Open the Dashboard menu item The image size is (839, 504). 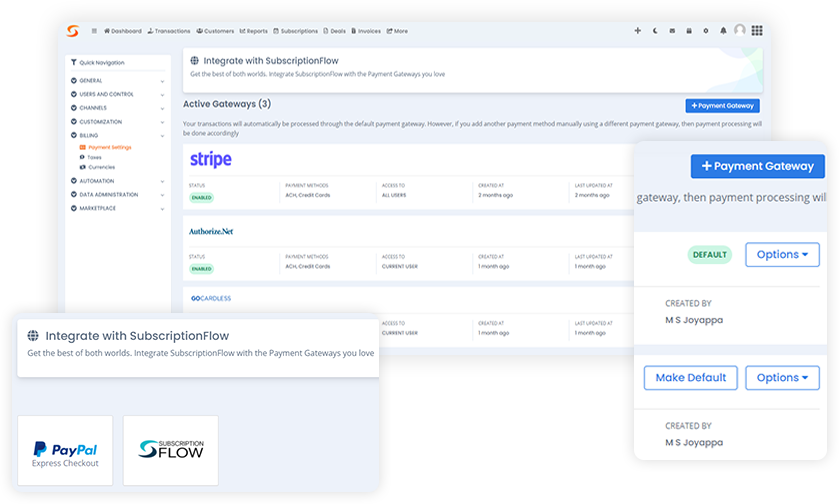click(x=123, y=31)
